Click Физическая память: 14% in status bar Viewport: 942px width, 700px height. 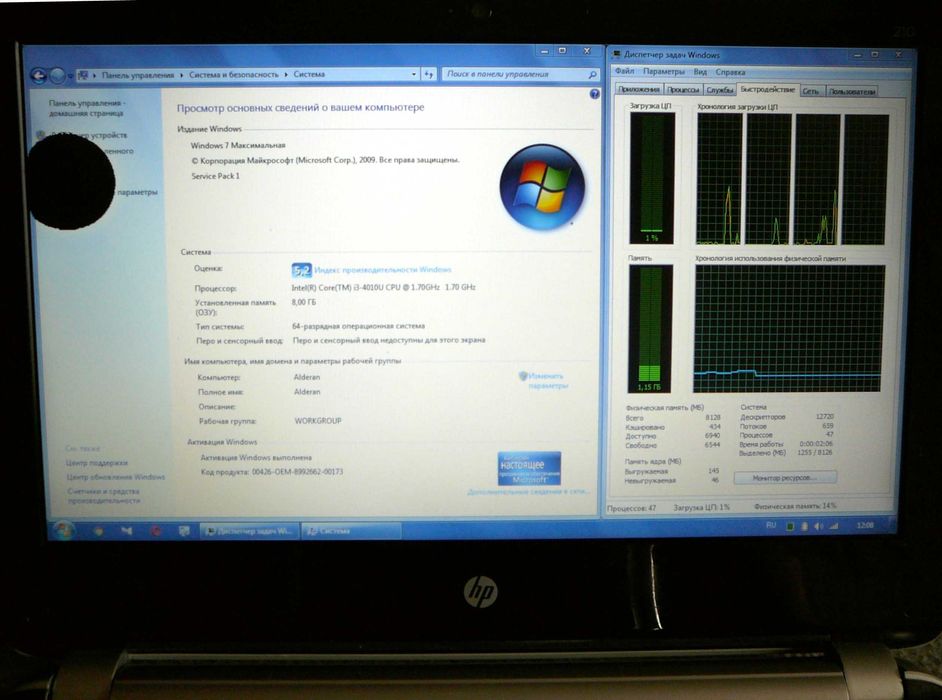click(x=795, y=506)
